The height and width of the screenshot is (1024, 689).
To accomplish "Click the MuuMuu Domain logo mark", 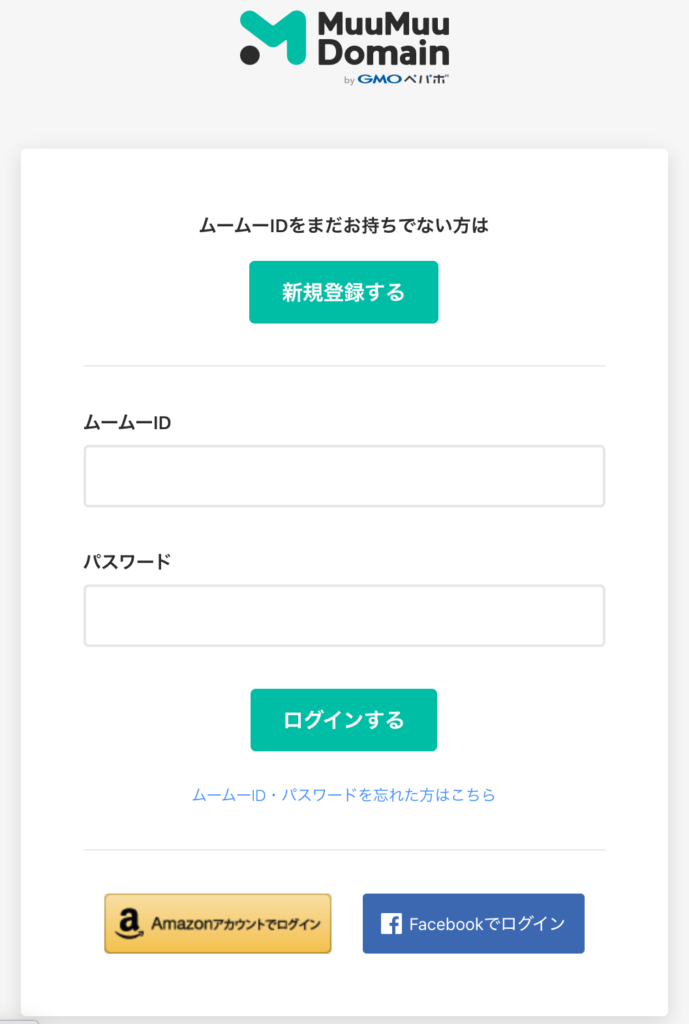I will point(272,38).
